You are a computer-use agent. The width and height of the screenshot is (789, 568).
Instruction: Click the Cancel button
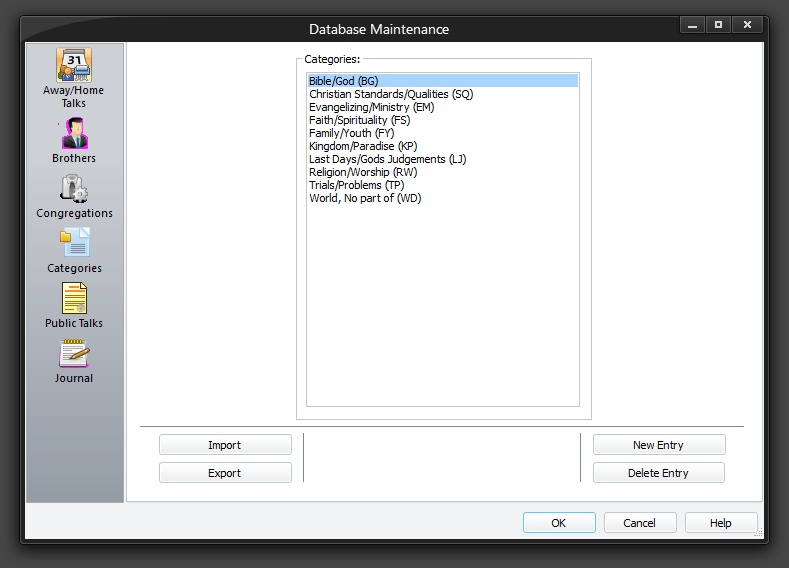pyautogui.click(x=640, y=523)
